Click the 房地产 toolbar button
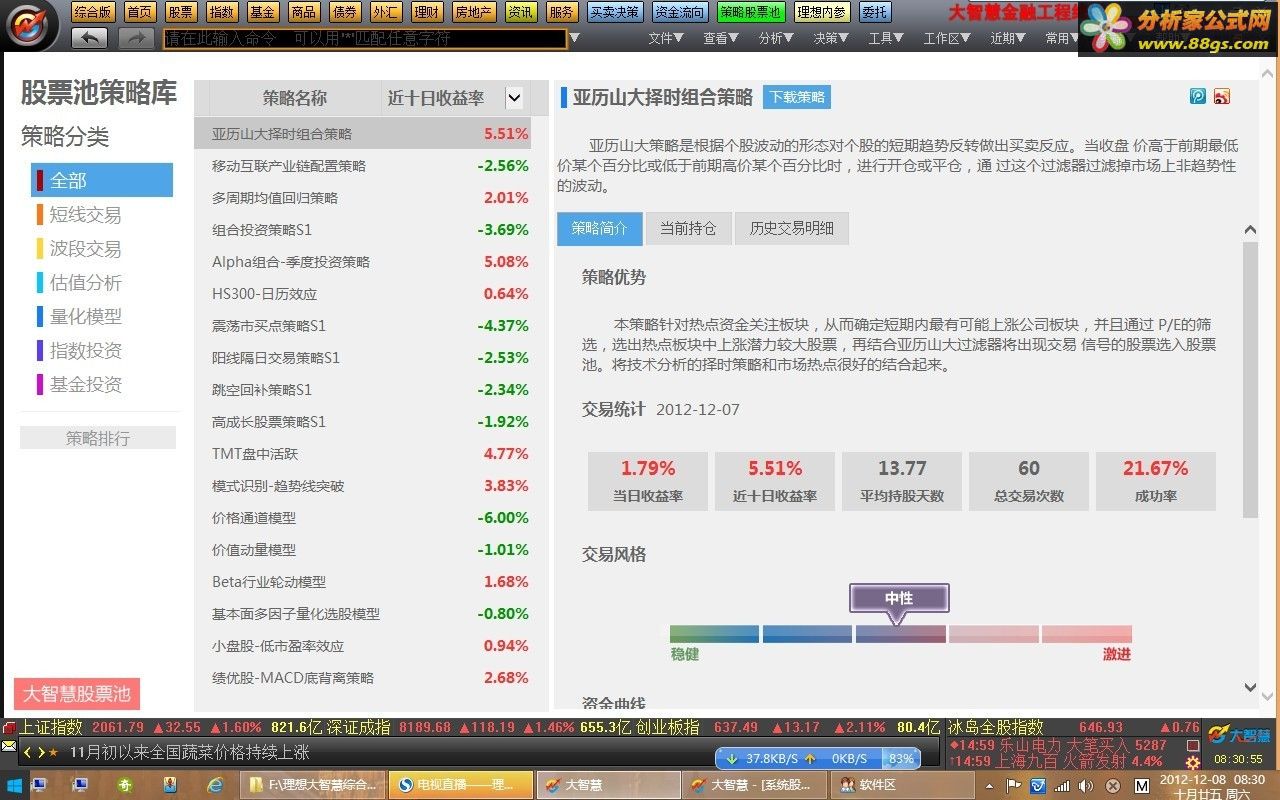This screenshot has width=1280, height=800. pos(473,12)
